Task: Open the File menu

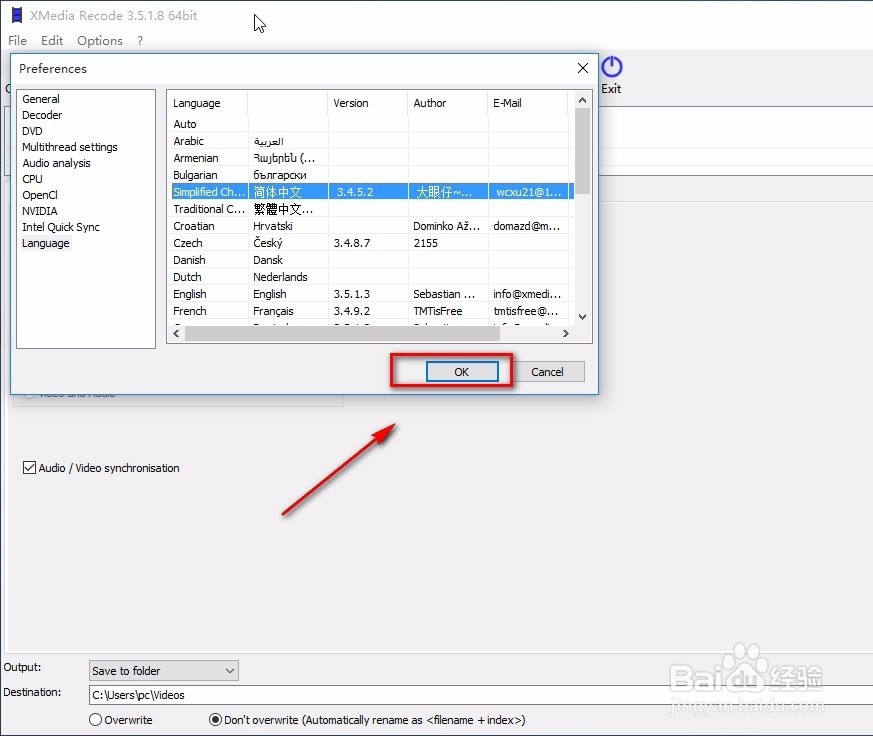Action: pyautogui.click(x=17, y=41)
